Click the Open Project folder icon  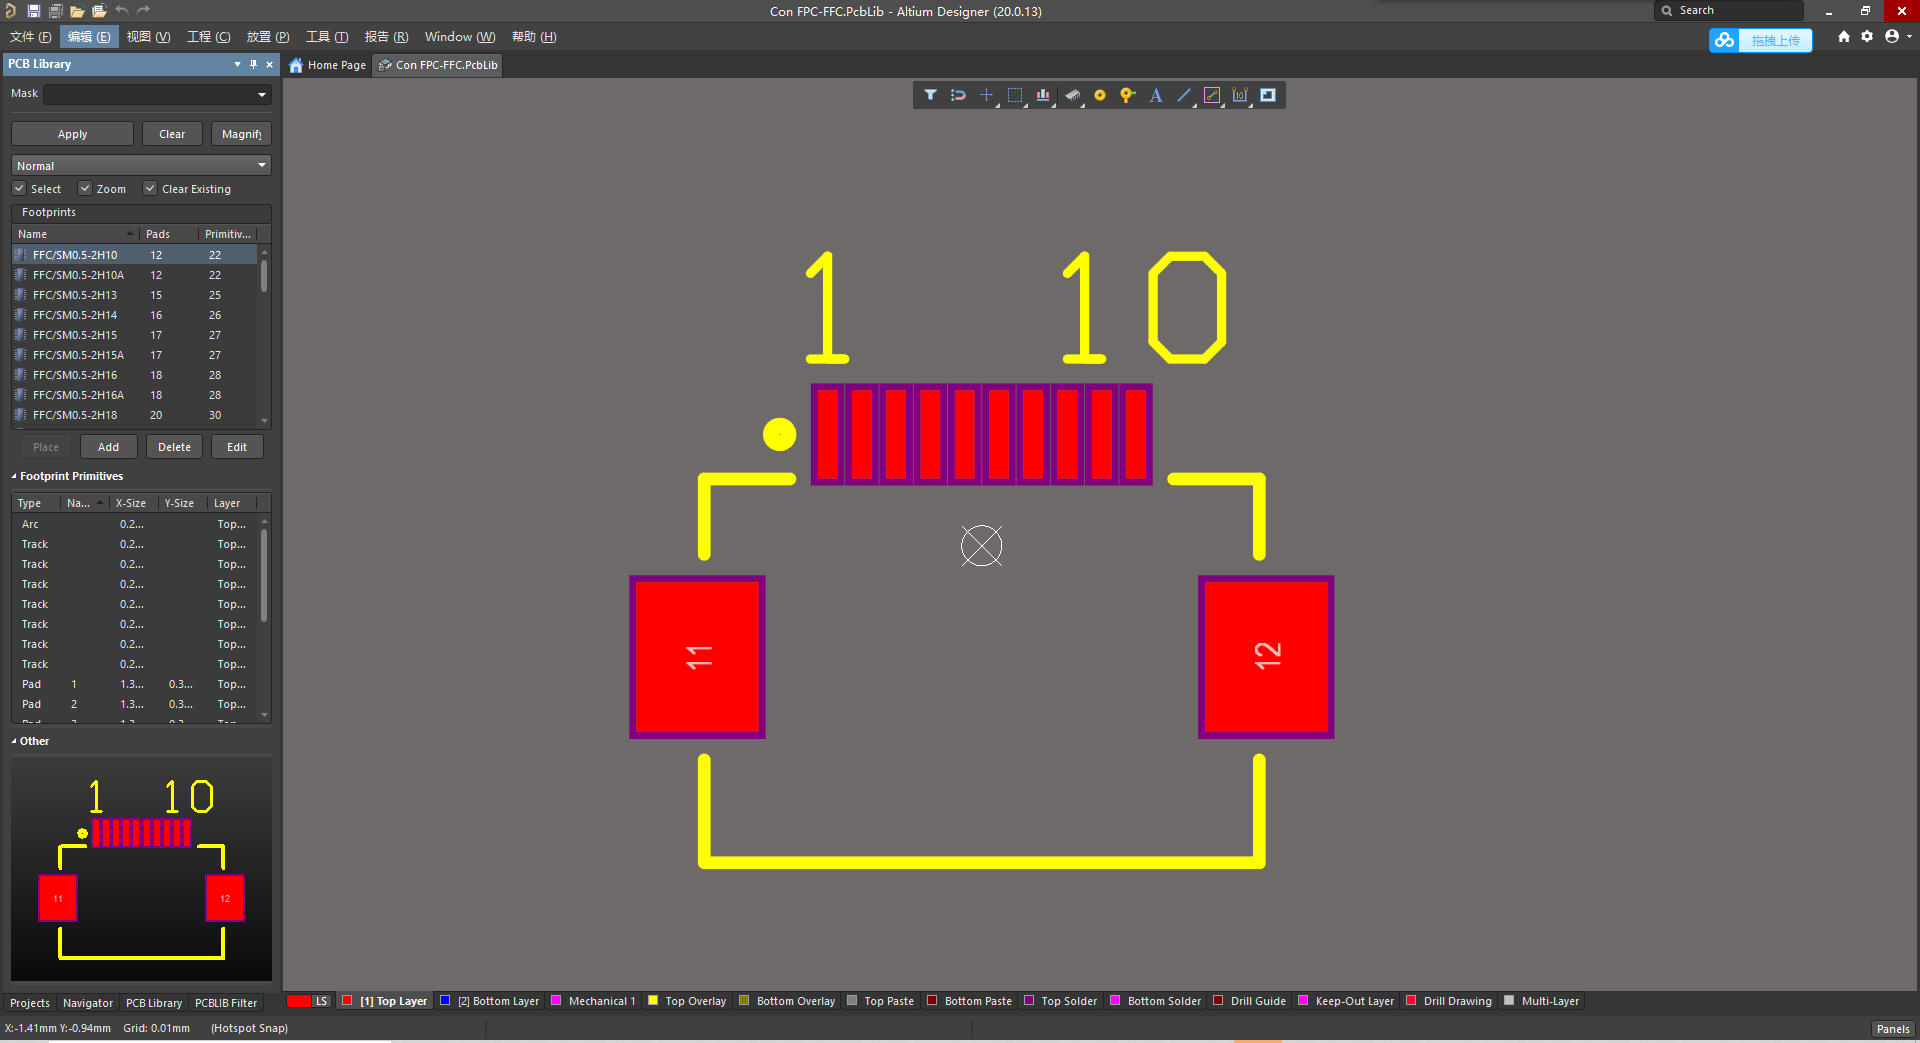(x=99, y=11)
